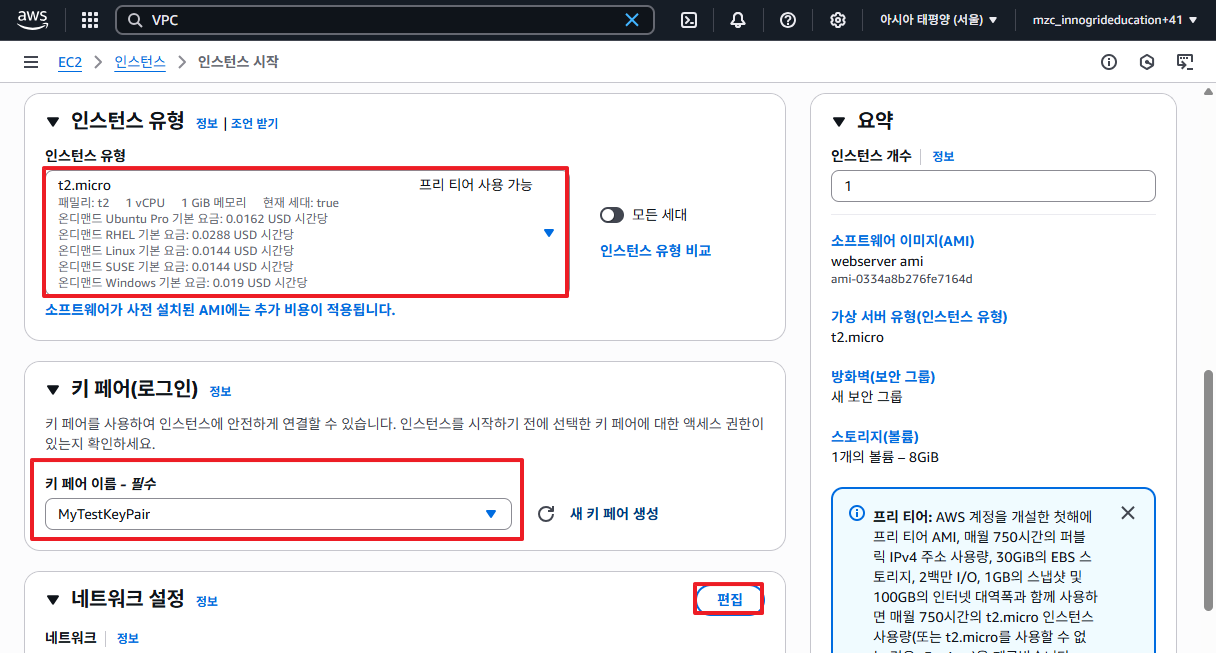Open the notifications bell
This screenshot has height=653, width=1216.
(738, 20)
